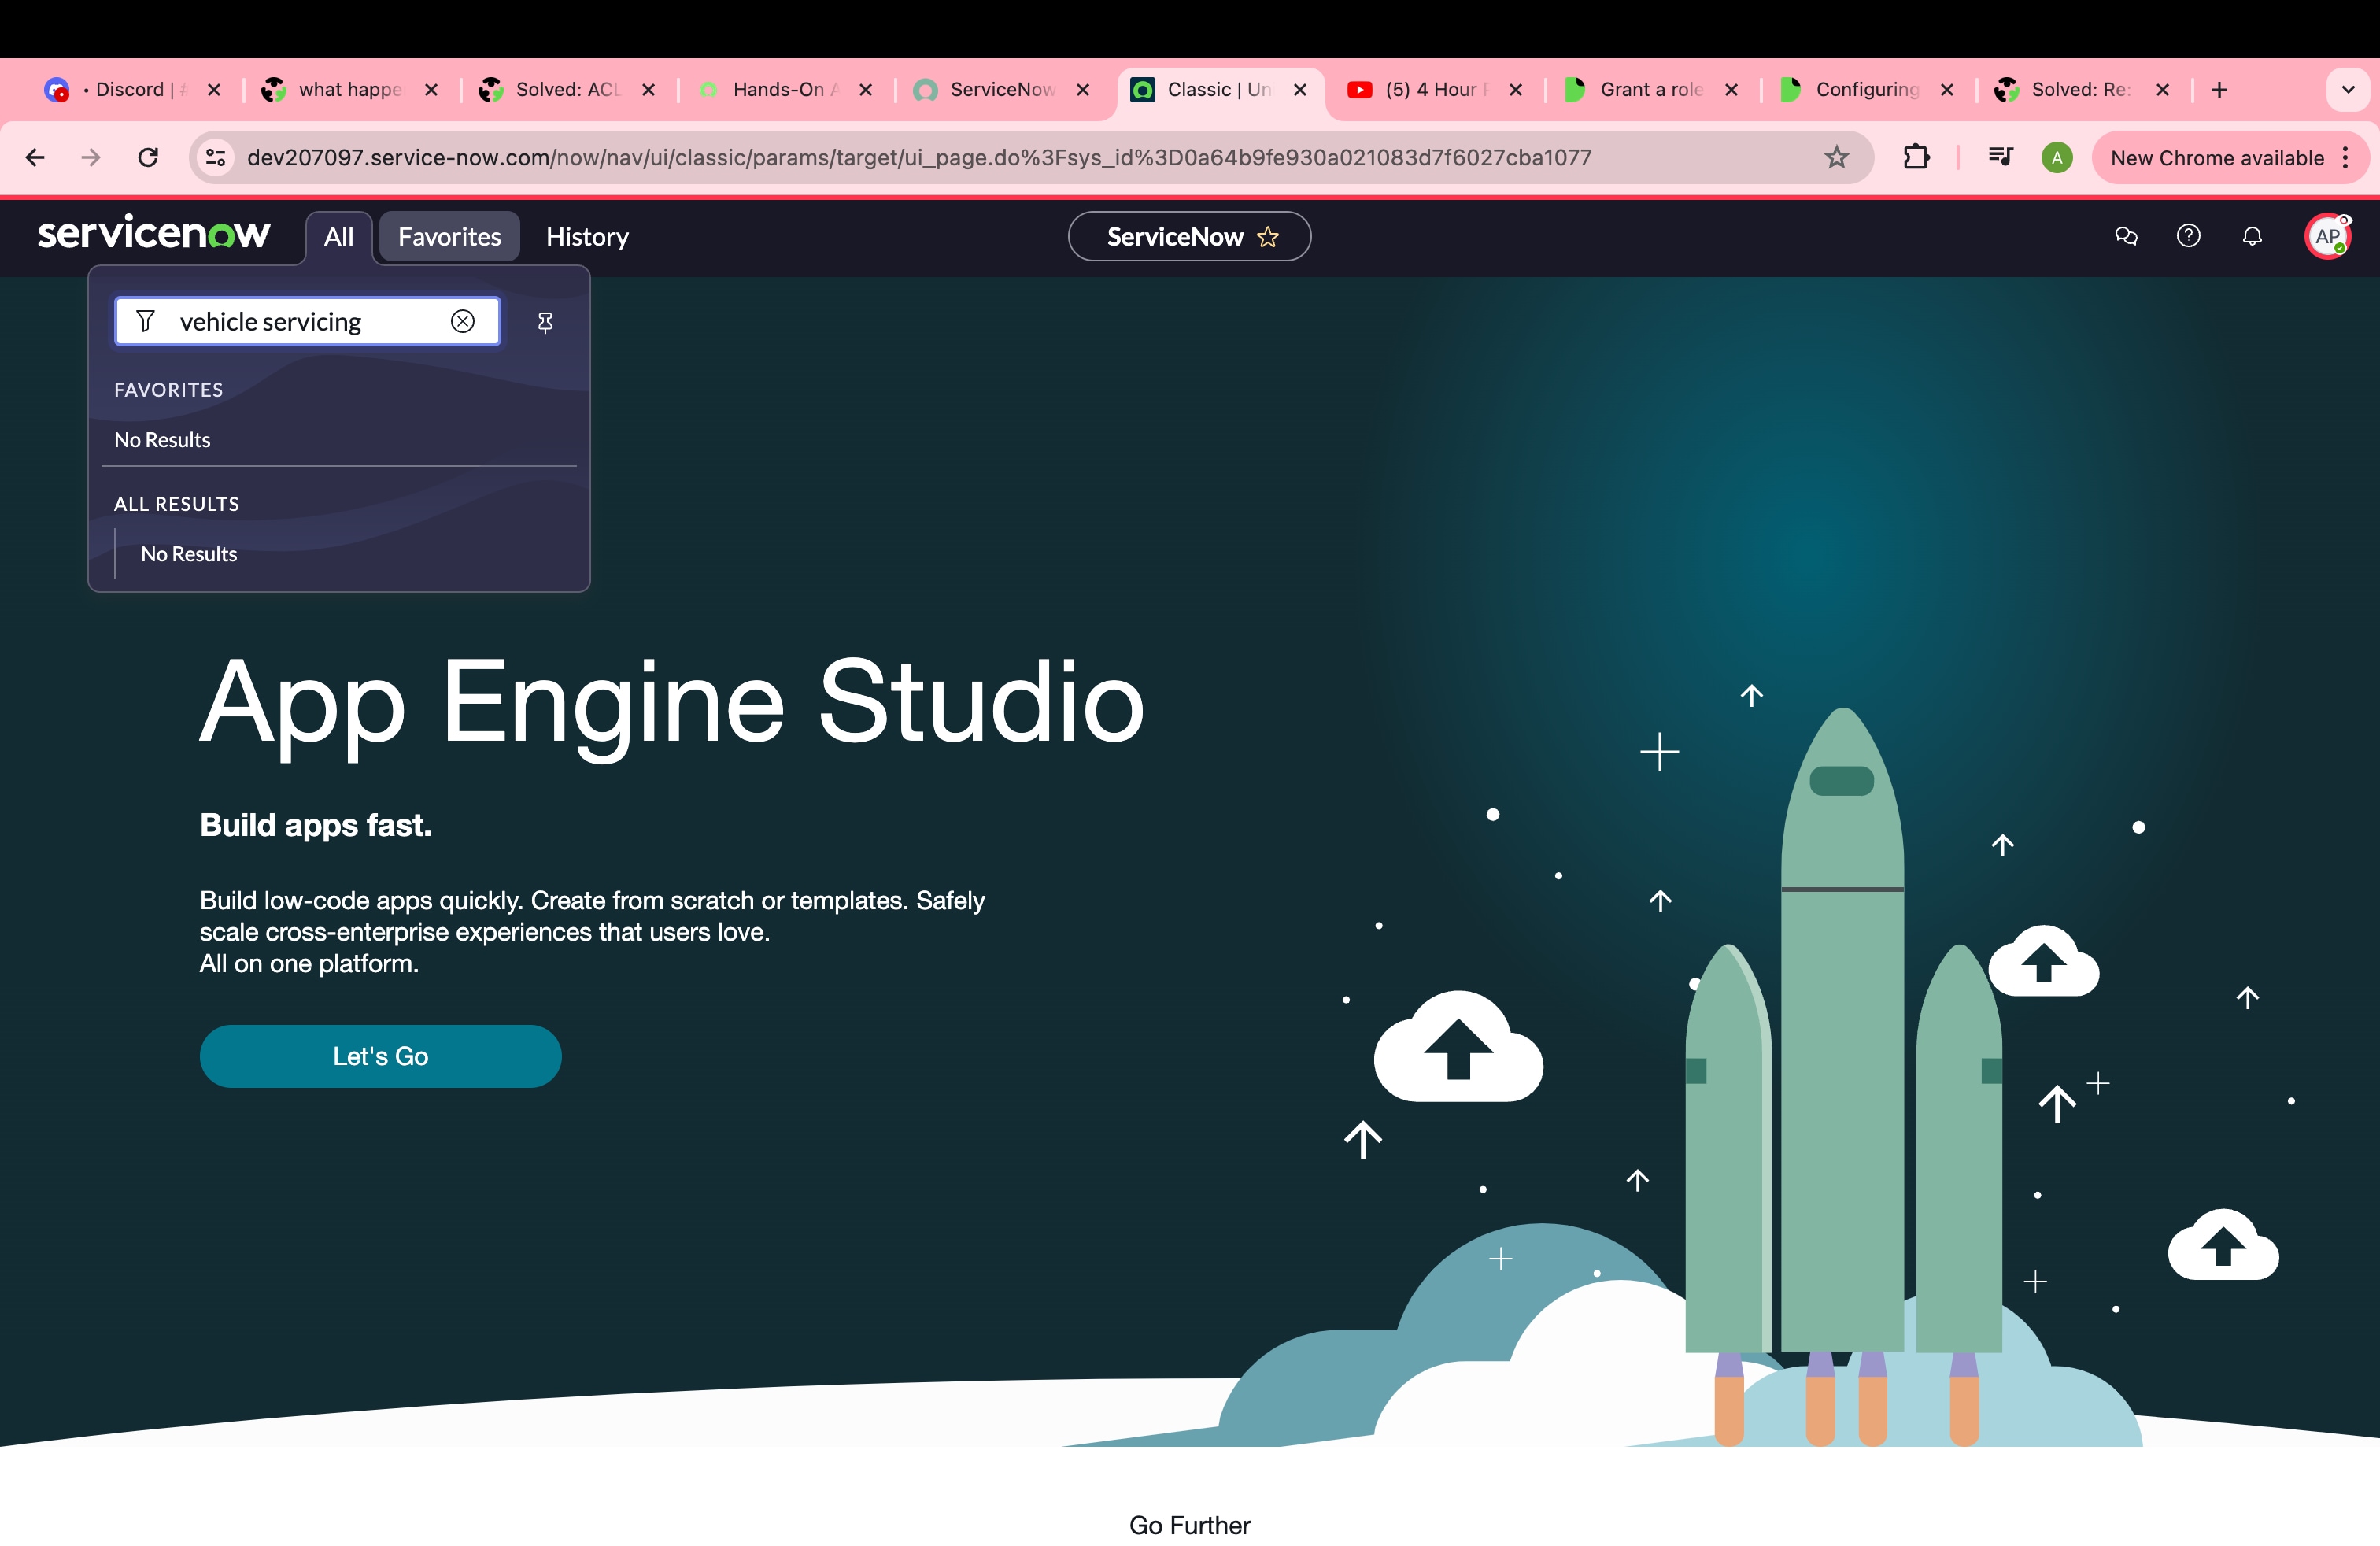Show notifications bell
2380x1546 pixels.
[2252, 236]
